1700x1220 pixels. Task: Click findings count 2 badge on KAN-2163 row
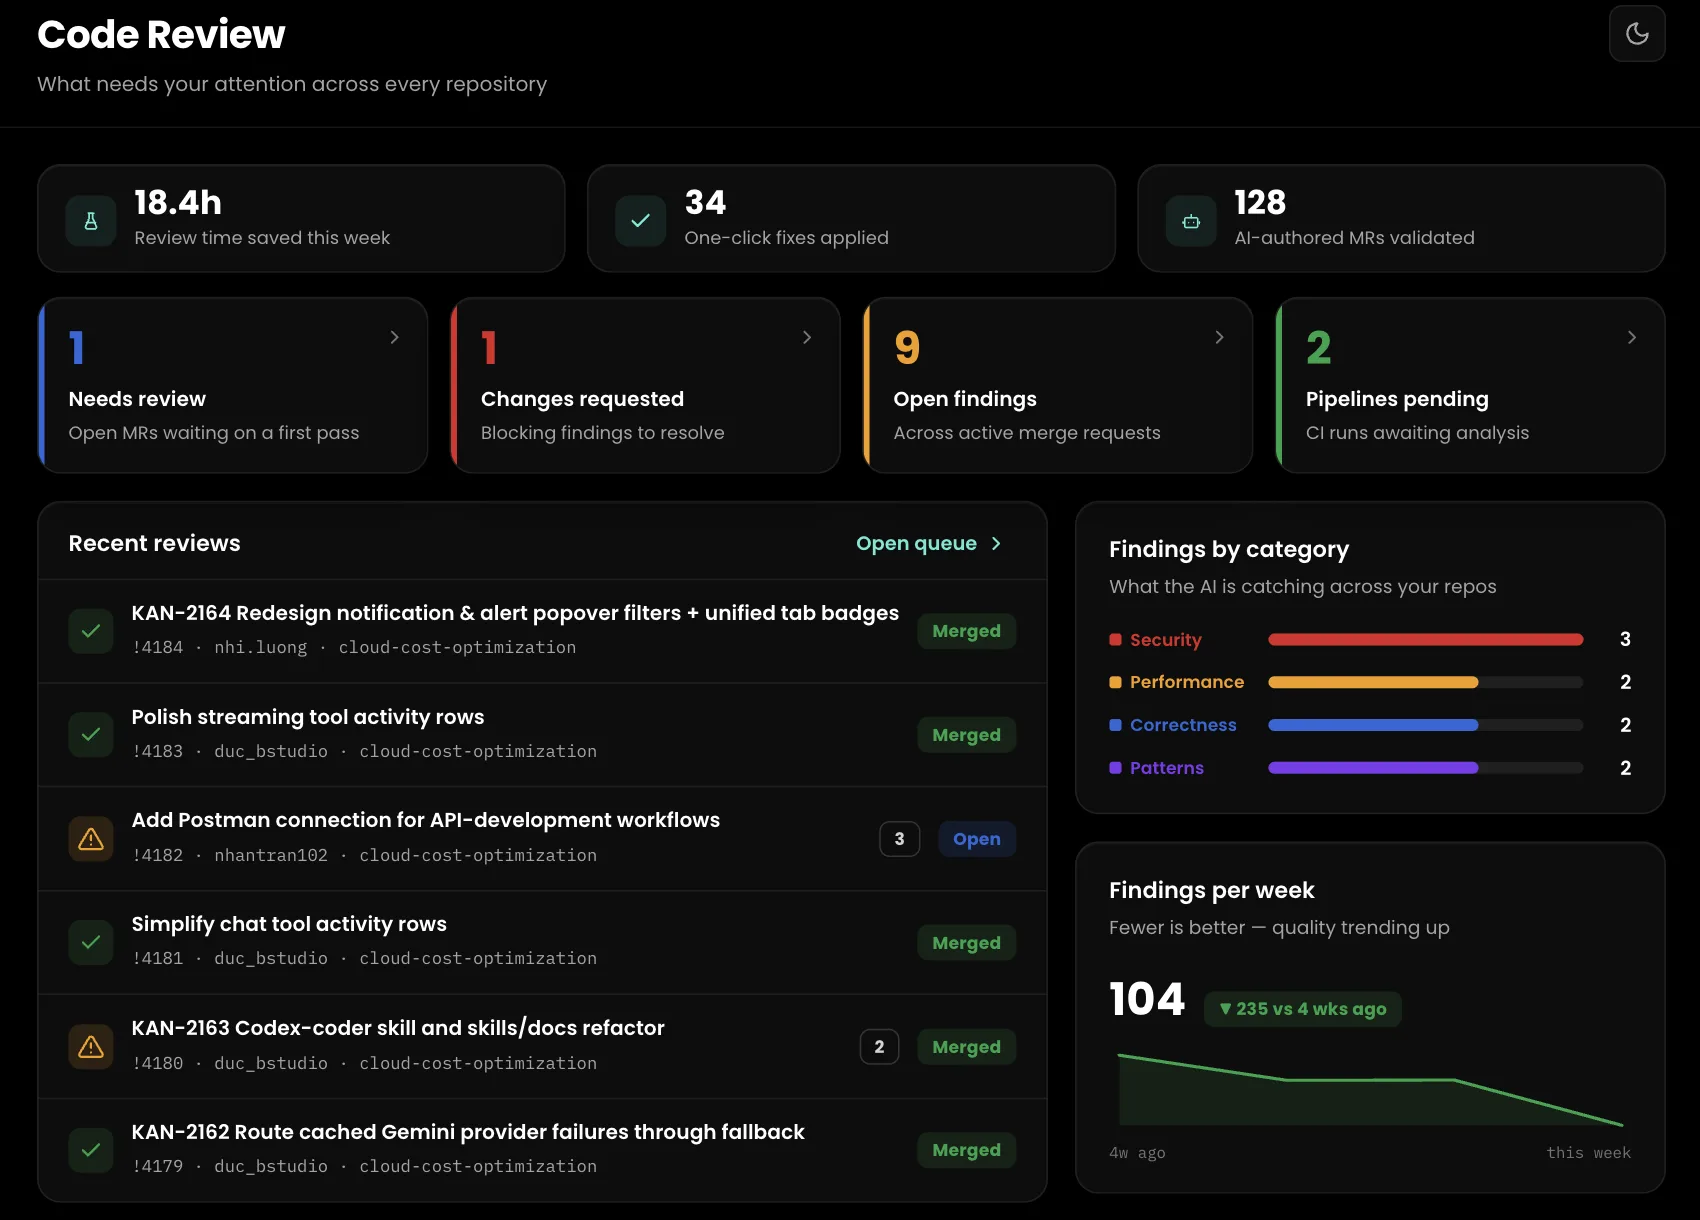click(x=879, y=1047)
